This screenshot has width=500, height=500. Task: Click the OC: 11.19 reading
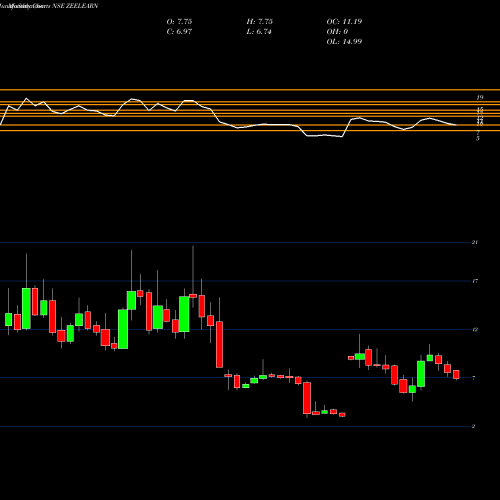point(344,22)
